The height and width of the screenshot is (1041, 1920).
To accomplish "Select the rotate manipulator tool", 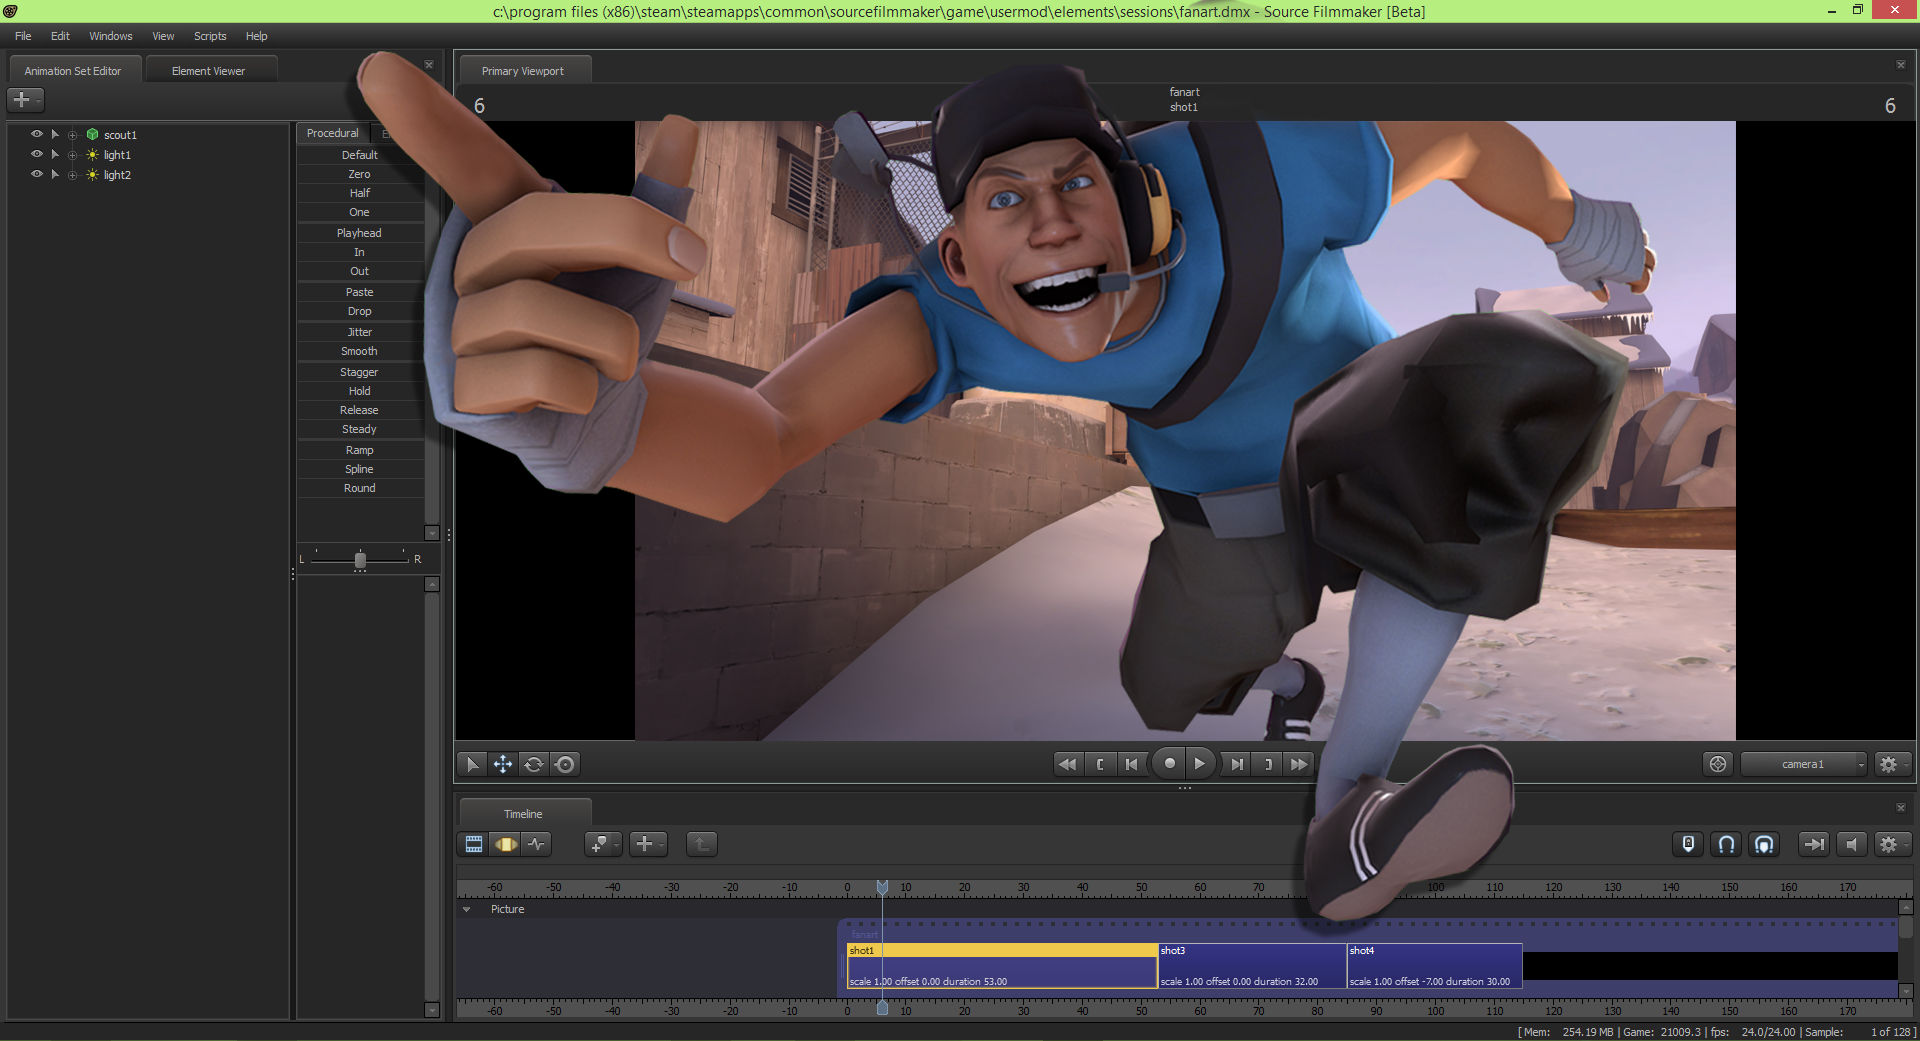I will coord(534,764).
